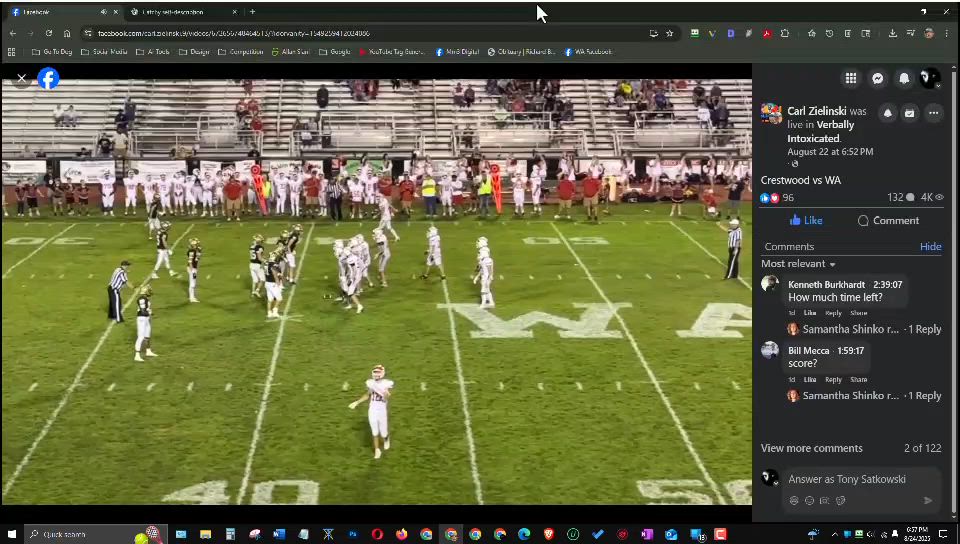Switch to the Facebook browser tab
Screen dimensions: 960x544
(61, 12)
